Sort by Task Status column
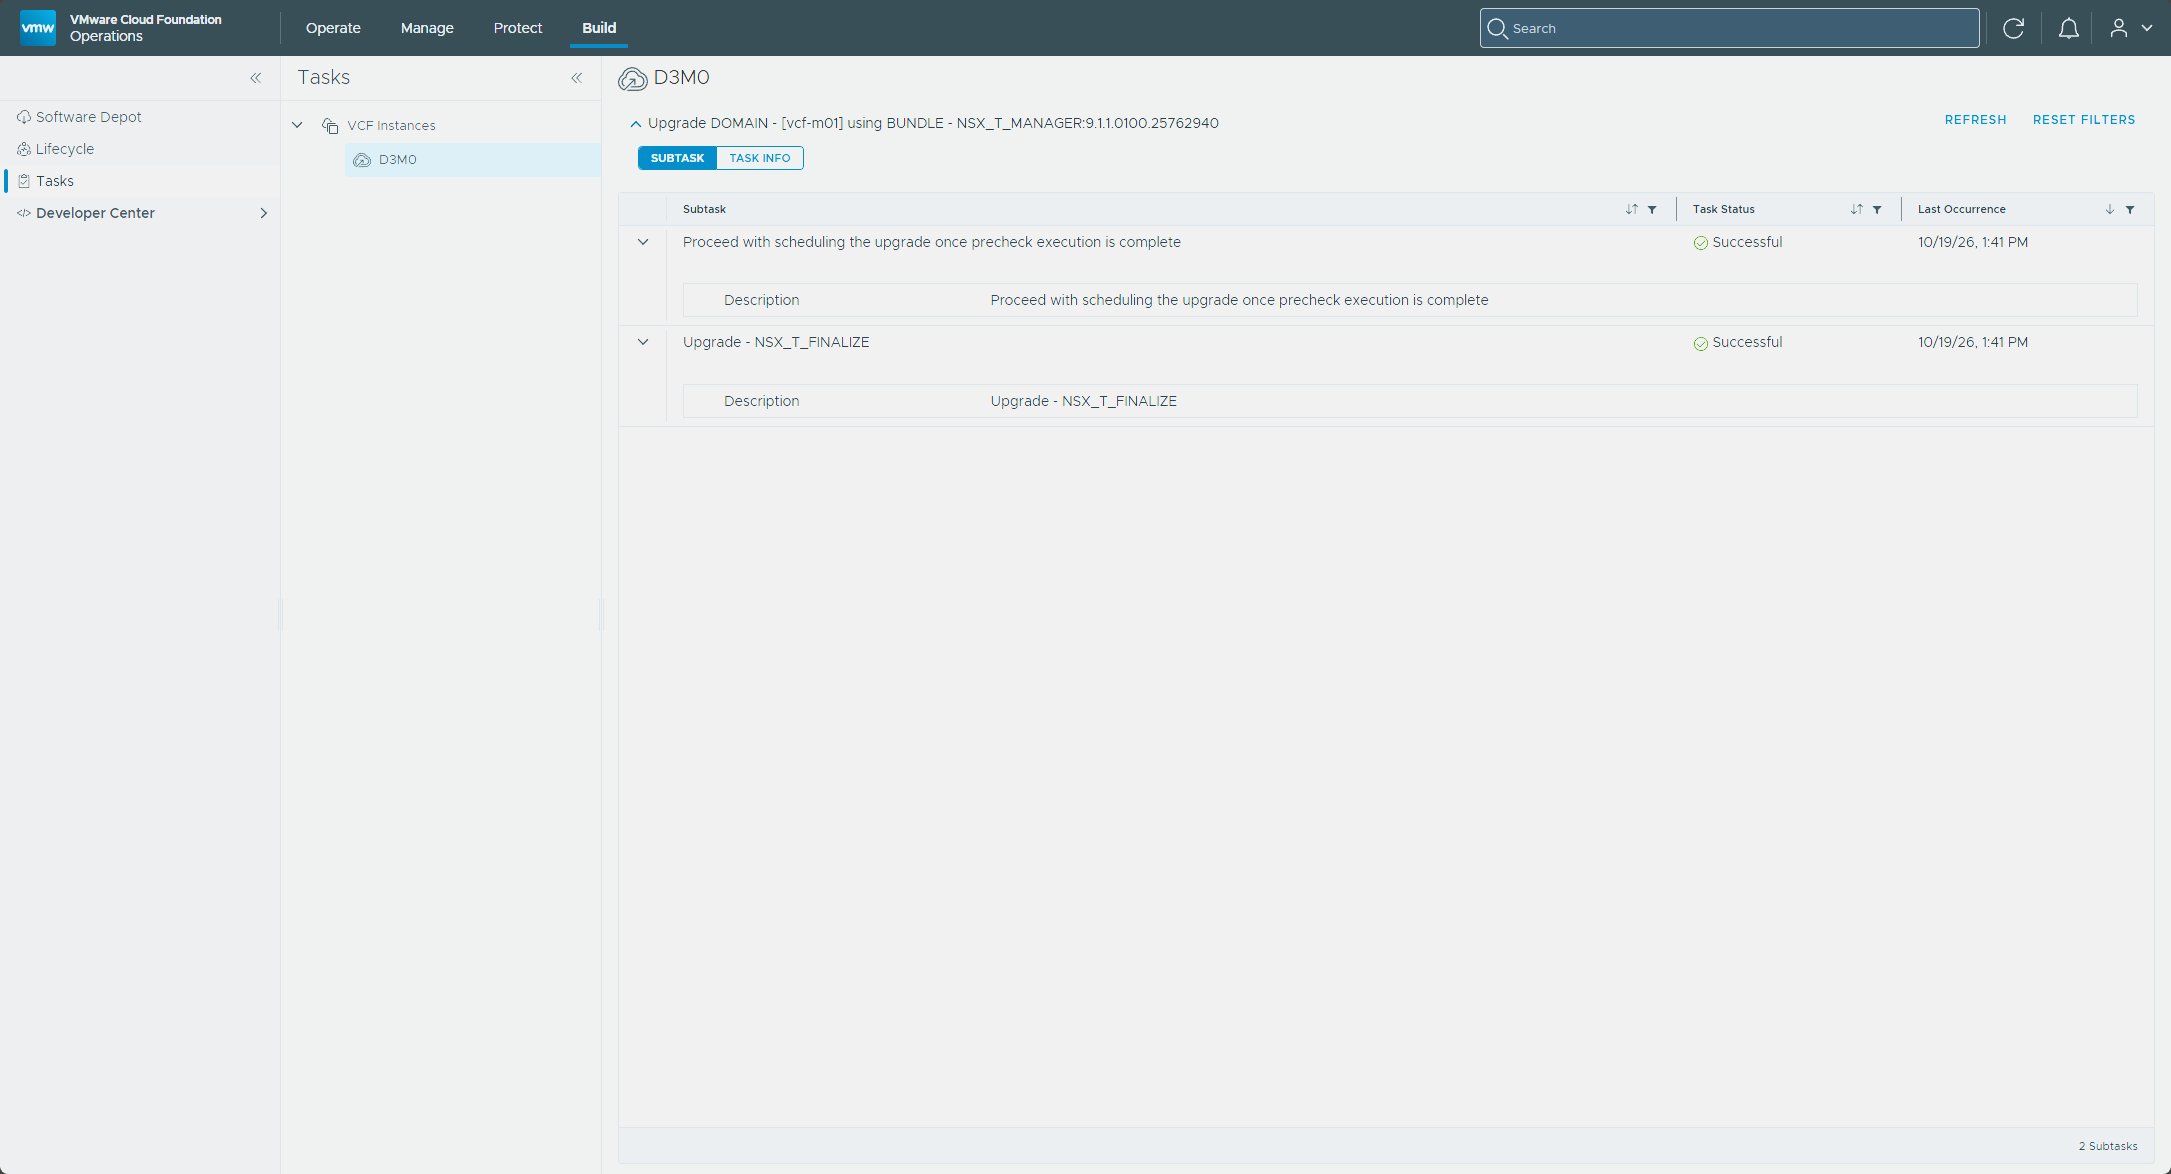Image resolution: width=2171 pixels, height=1174 pixels. coord(1856,209)
